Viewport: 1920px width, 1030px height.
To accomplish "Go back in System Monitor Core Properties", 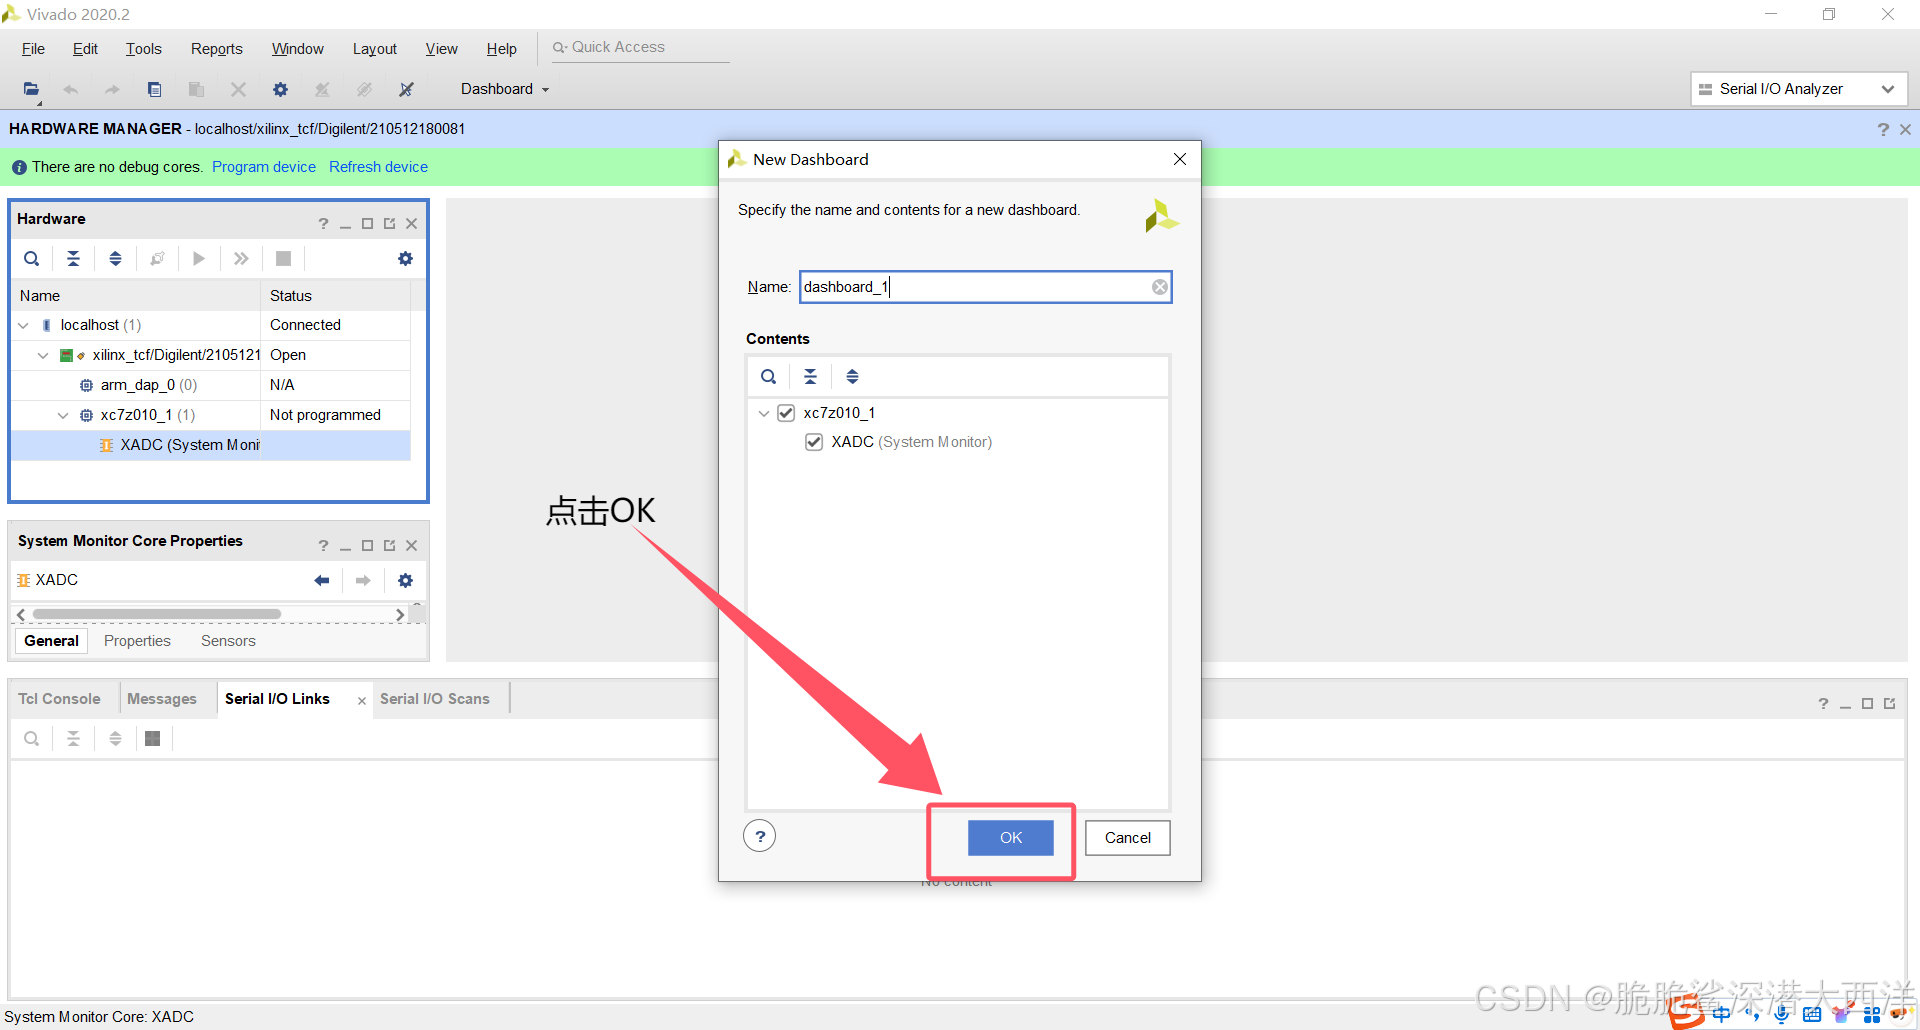I will coord(322,580).
